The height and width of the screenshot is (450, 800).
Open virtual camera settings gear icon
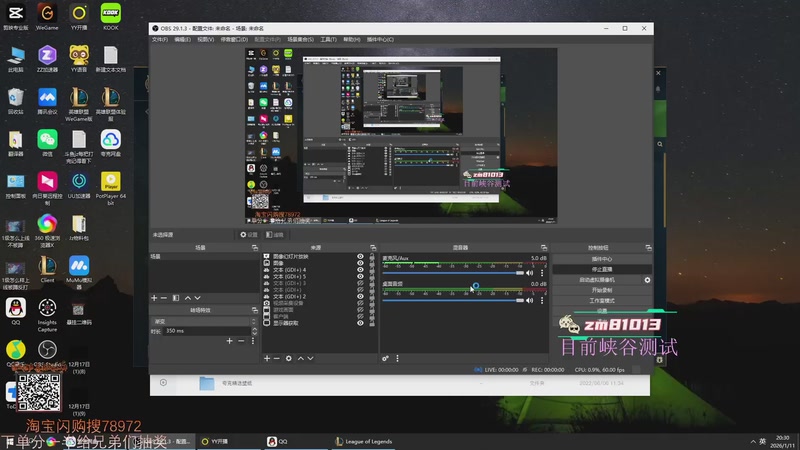pos(647,280)
